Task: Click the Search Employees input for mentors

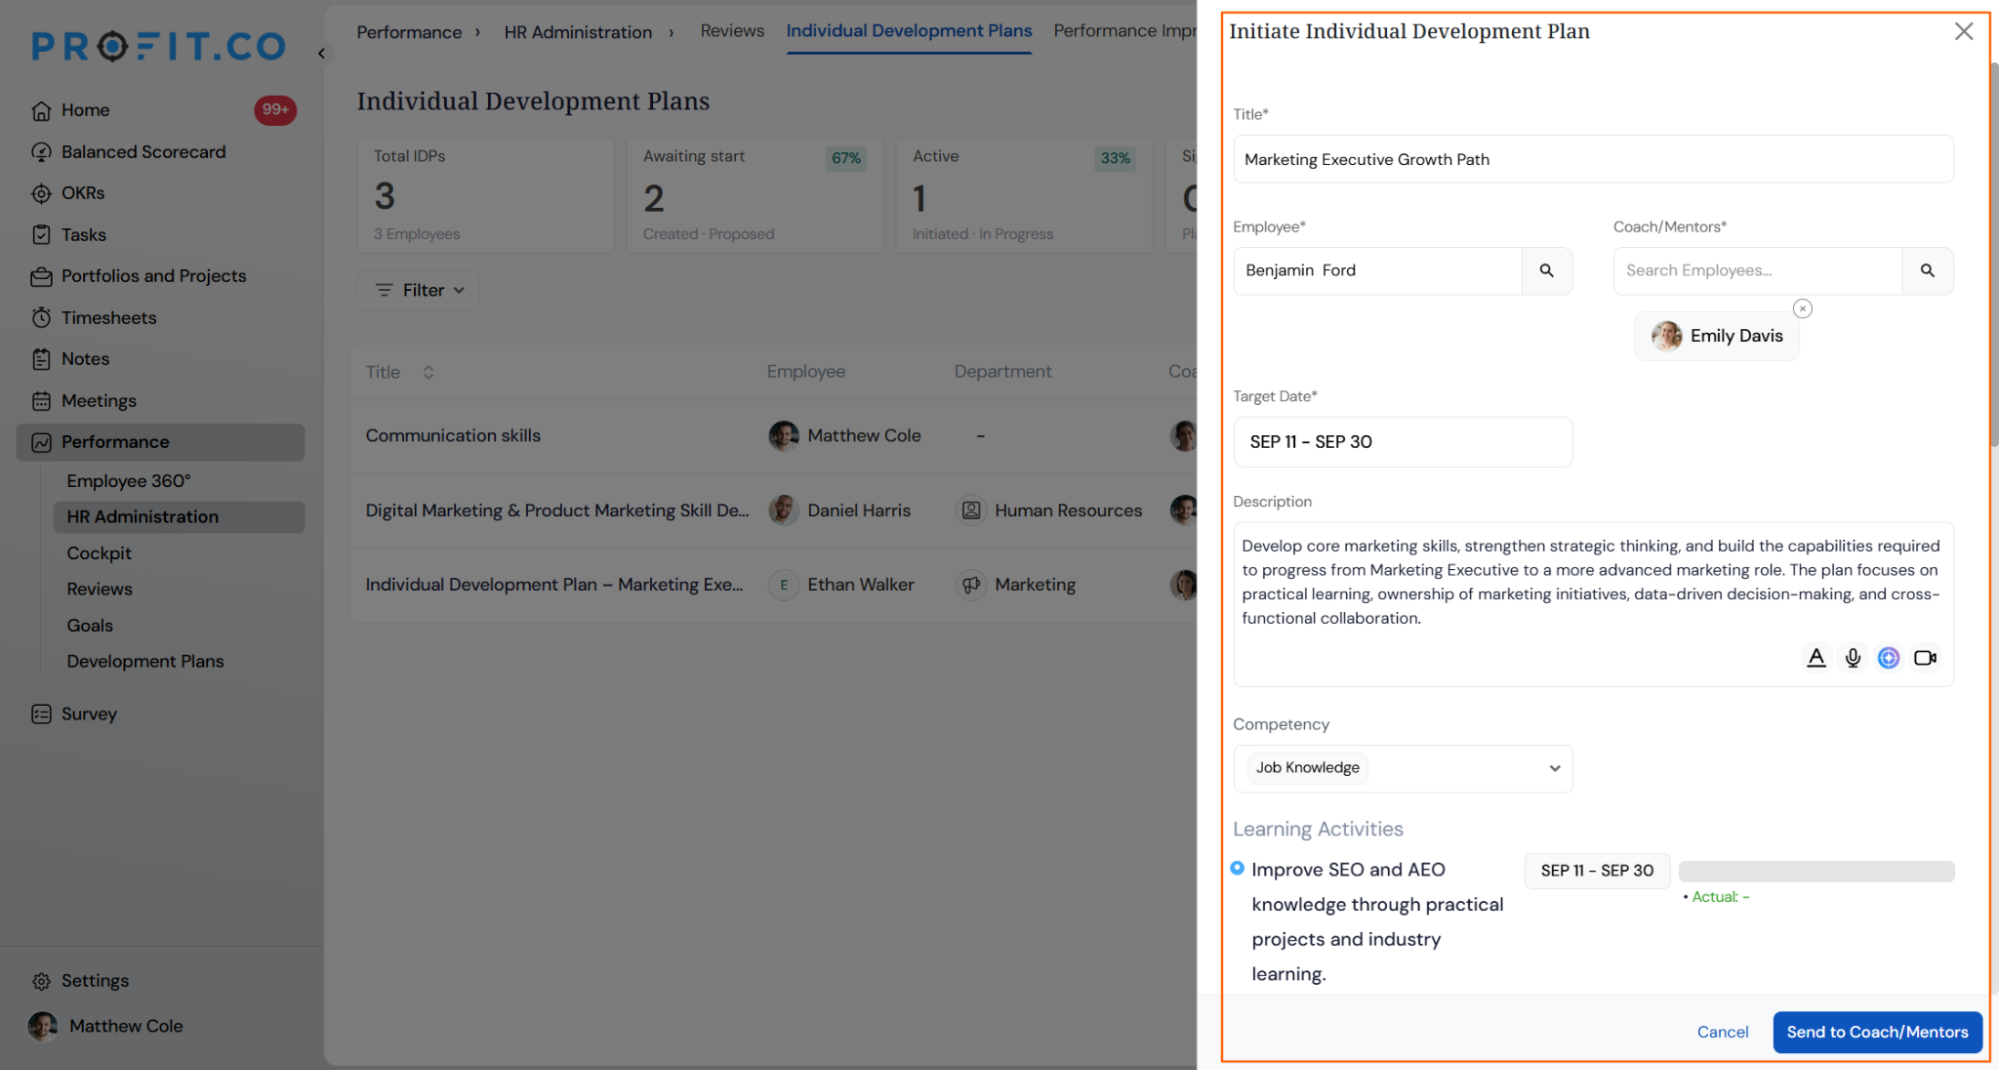Action: coord(1757,271)
